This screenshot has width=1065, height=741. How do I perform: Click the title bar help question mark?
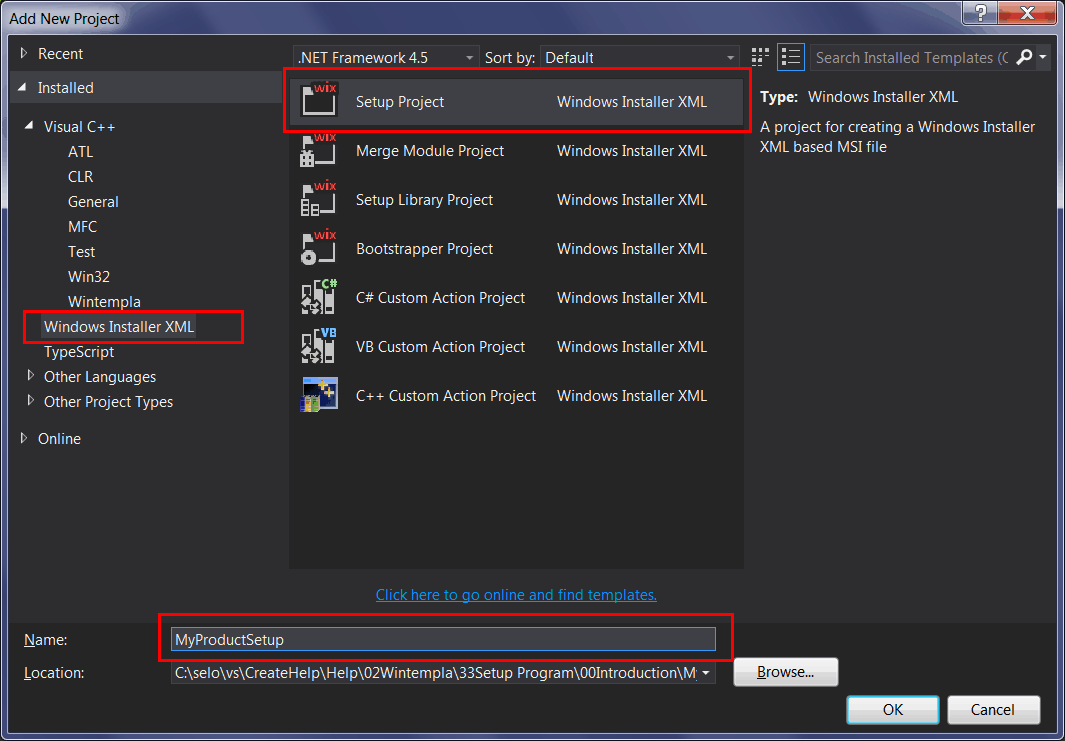tap(981, 13)
